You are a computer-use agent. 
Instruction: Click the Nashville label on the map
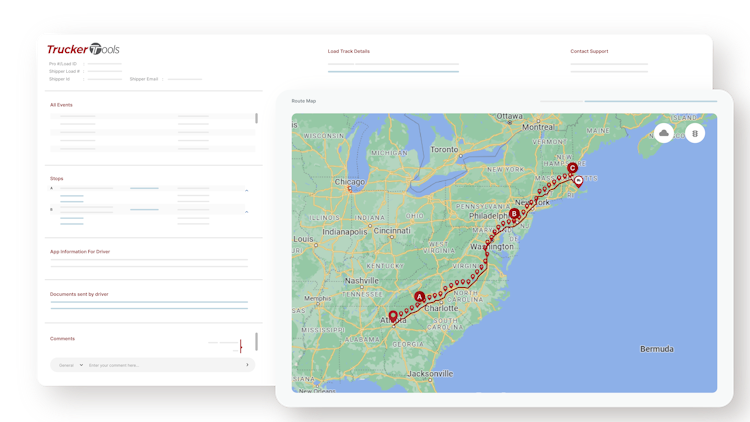362,280
